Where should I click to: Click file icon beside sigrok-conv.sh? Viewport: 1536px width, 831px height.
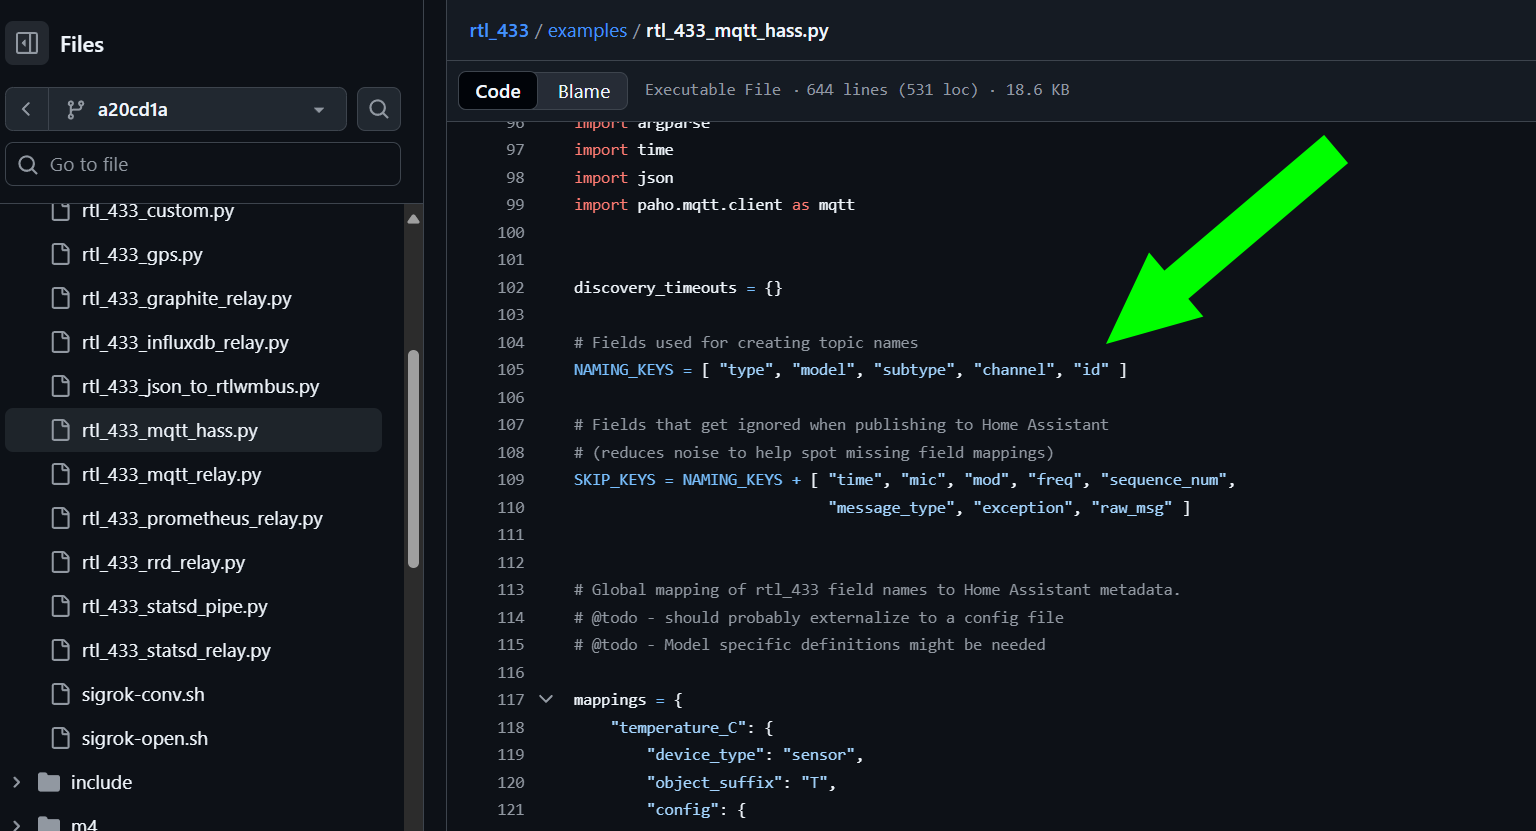(x=61, y=694)
